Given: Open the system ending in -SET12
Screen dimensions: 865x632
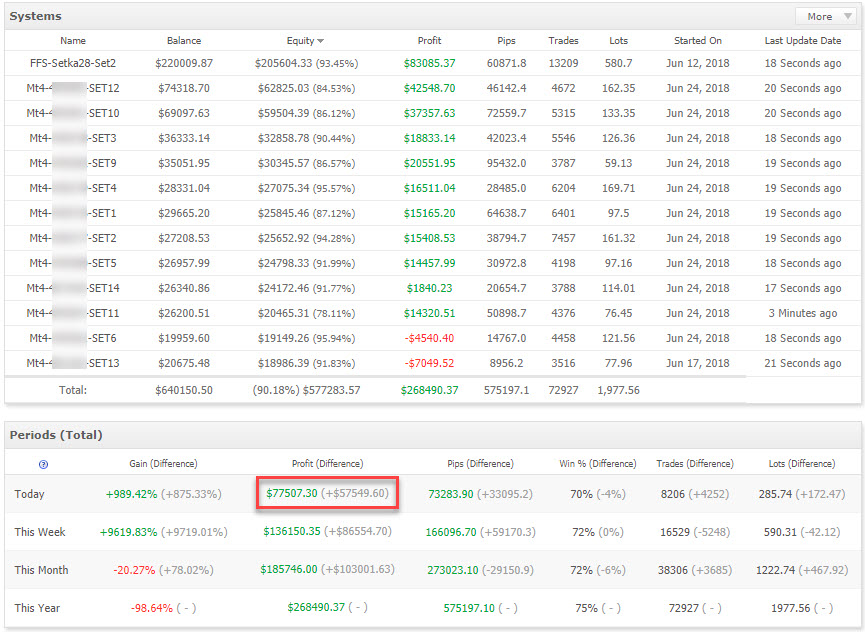Looking at the screenshot, I should 73,88.
